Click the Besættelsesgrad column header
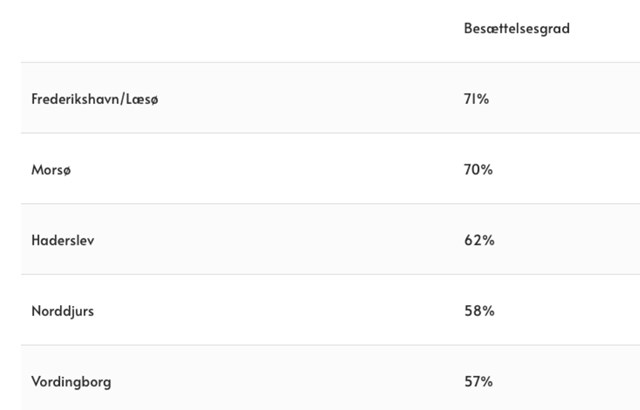Screen dimensions: 640x410 [516, 29]
